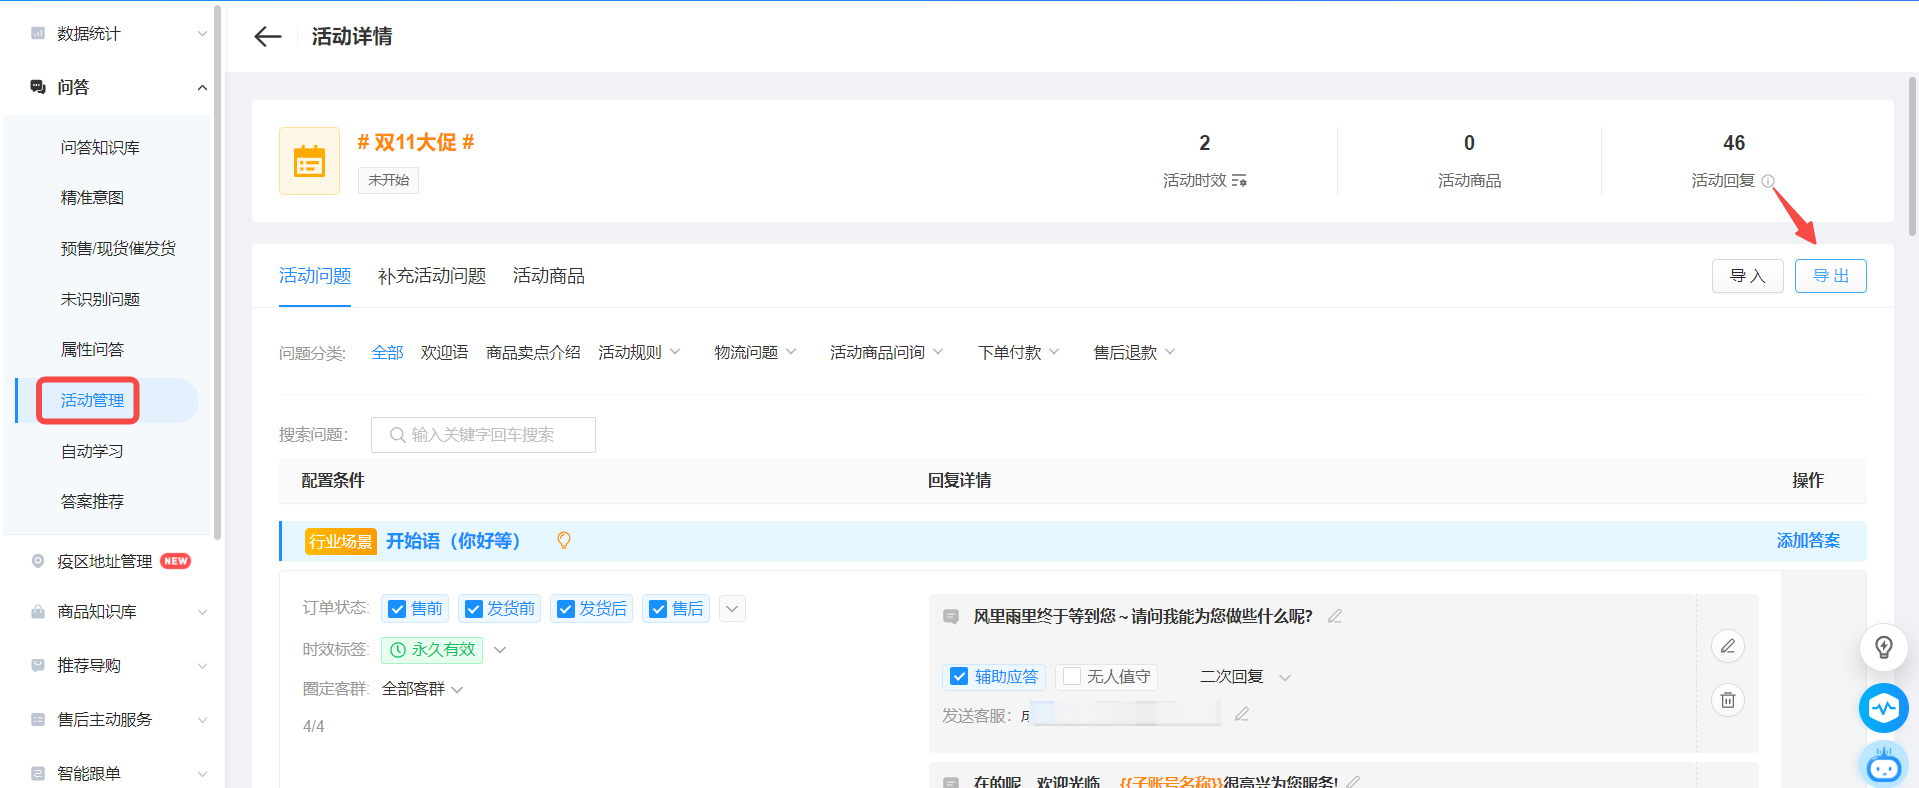Click the 问答 chat bubble sidebar icon

[38, 87]
